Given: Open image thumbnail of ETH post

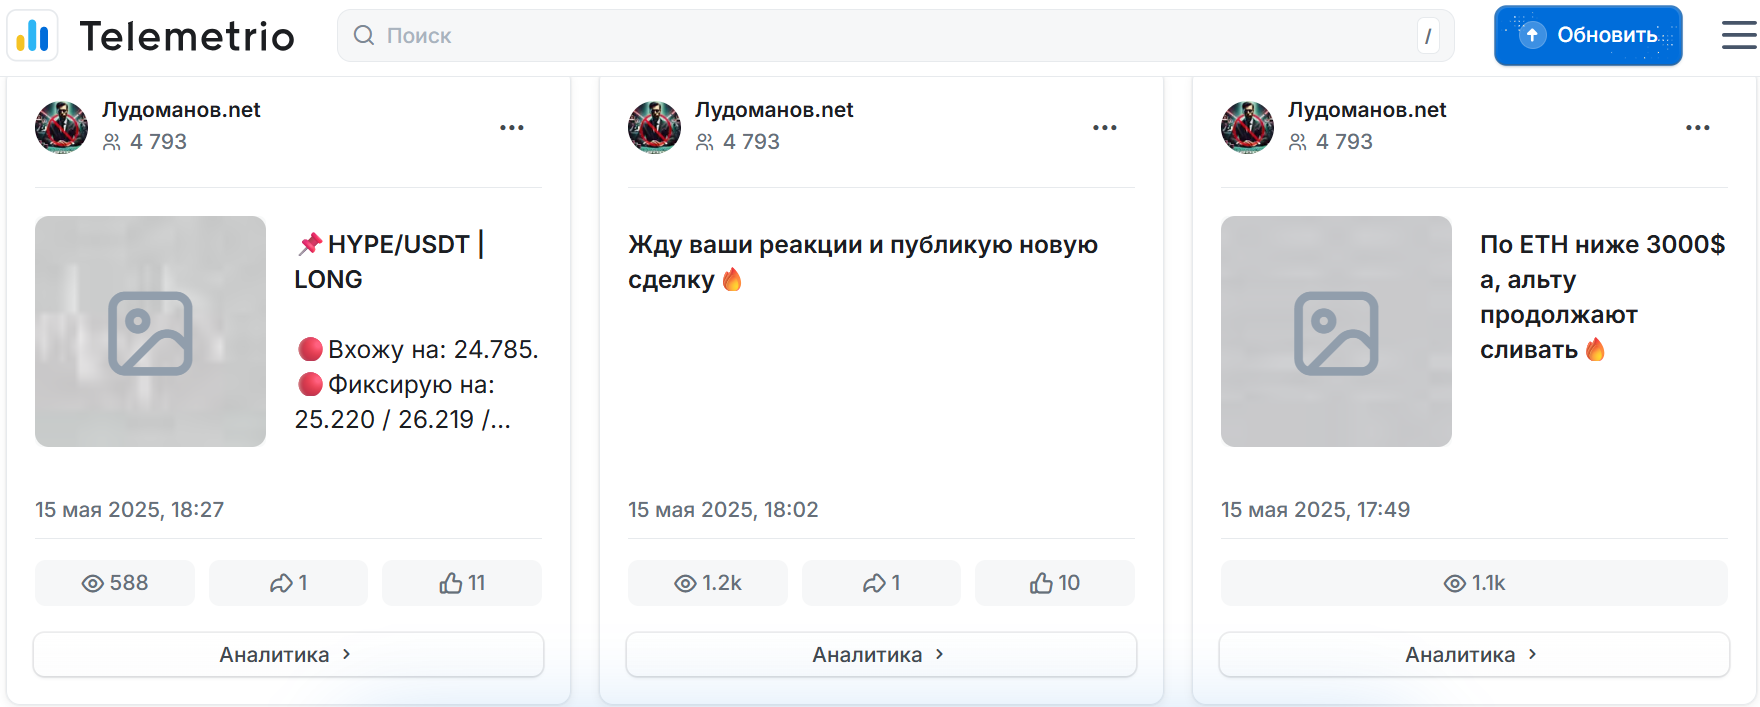Looking at the screenshot, I should pos(1336,331).
